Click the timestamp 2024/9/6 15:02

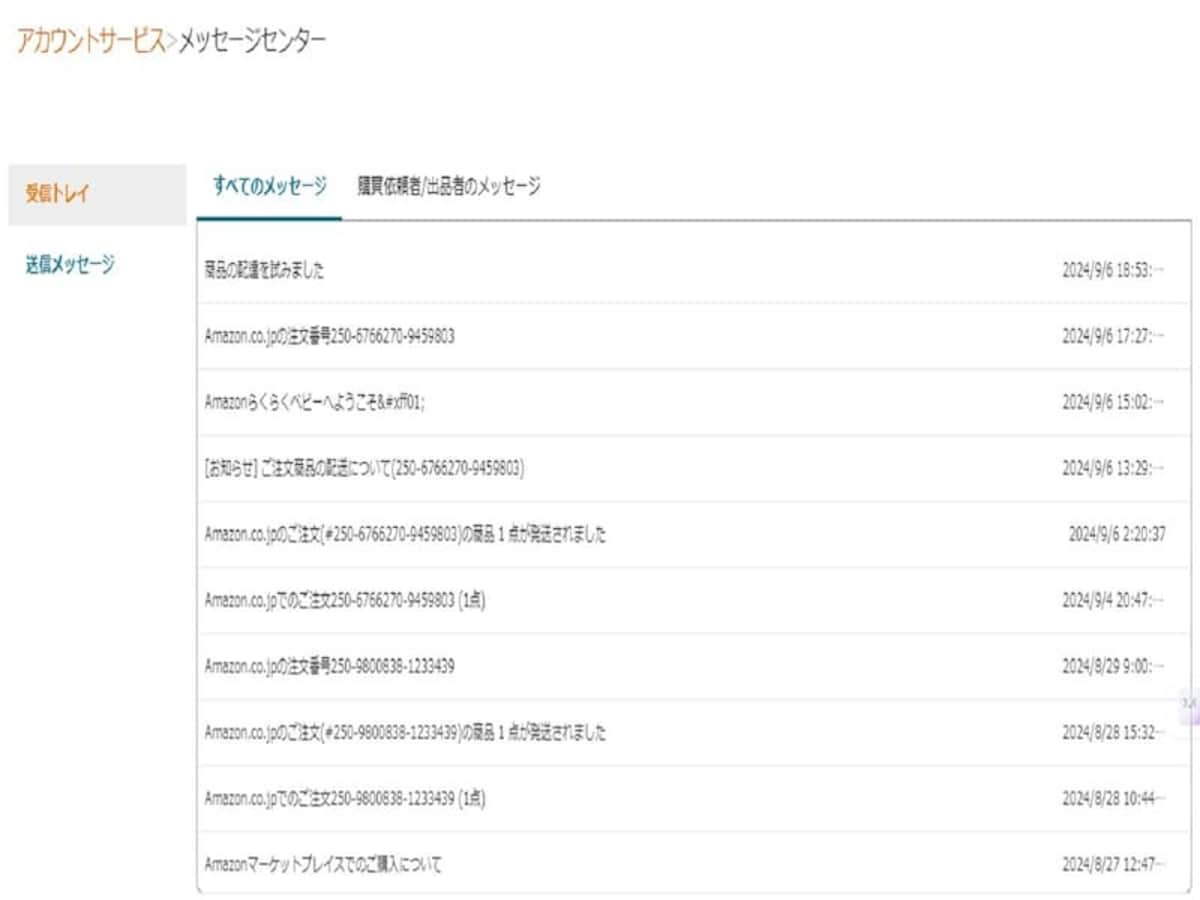(x=1113, y=403)
